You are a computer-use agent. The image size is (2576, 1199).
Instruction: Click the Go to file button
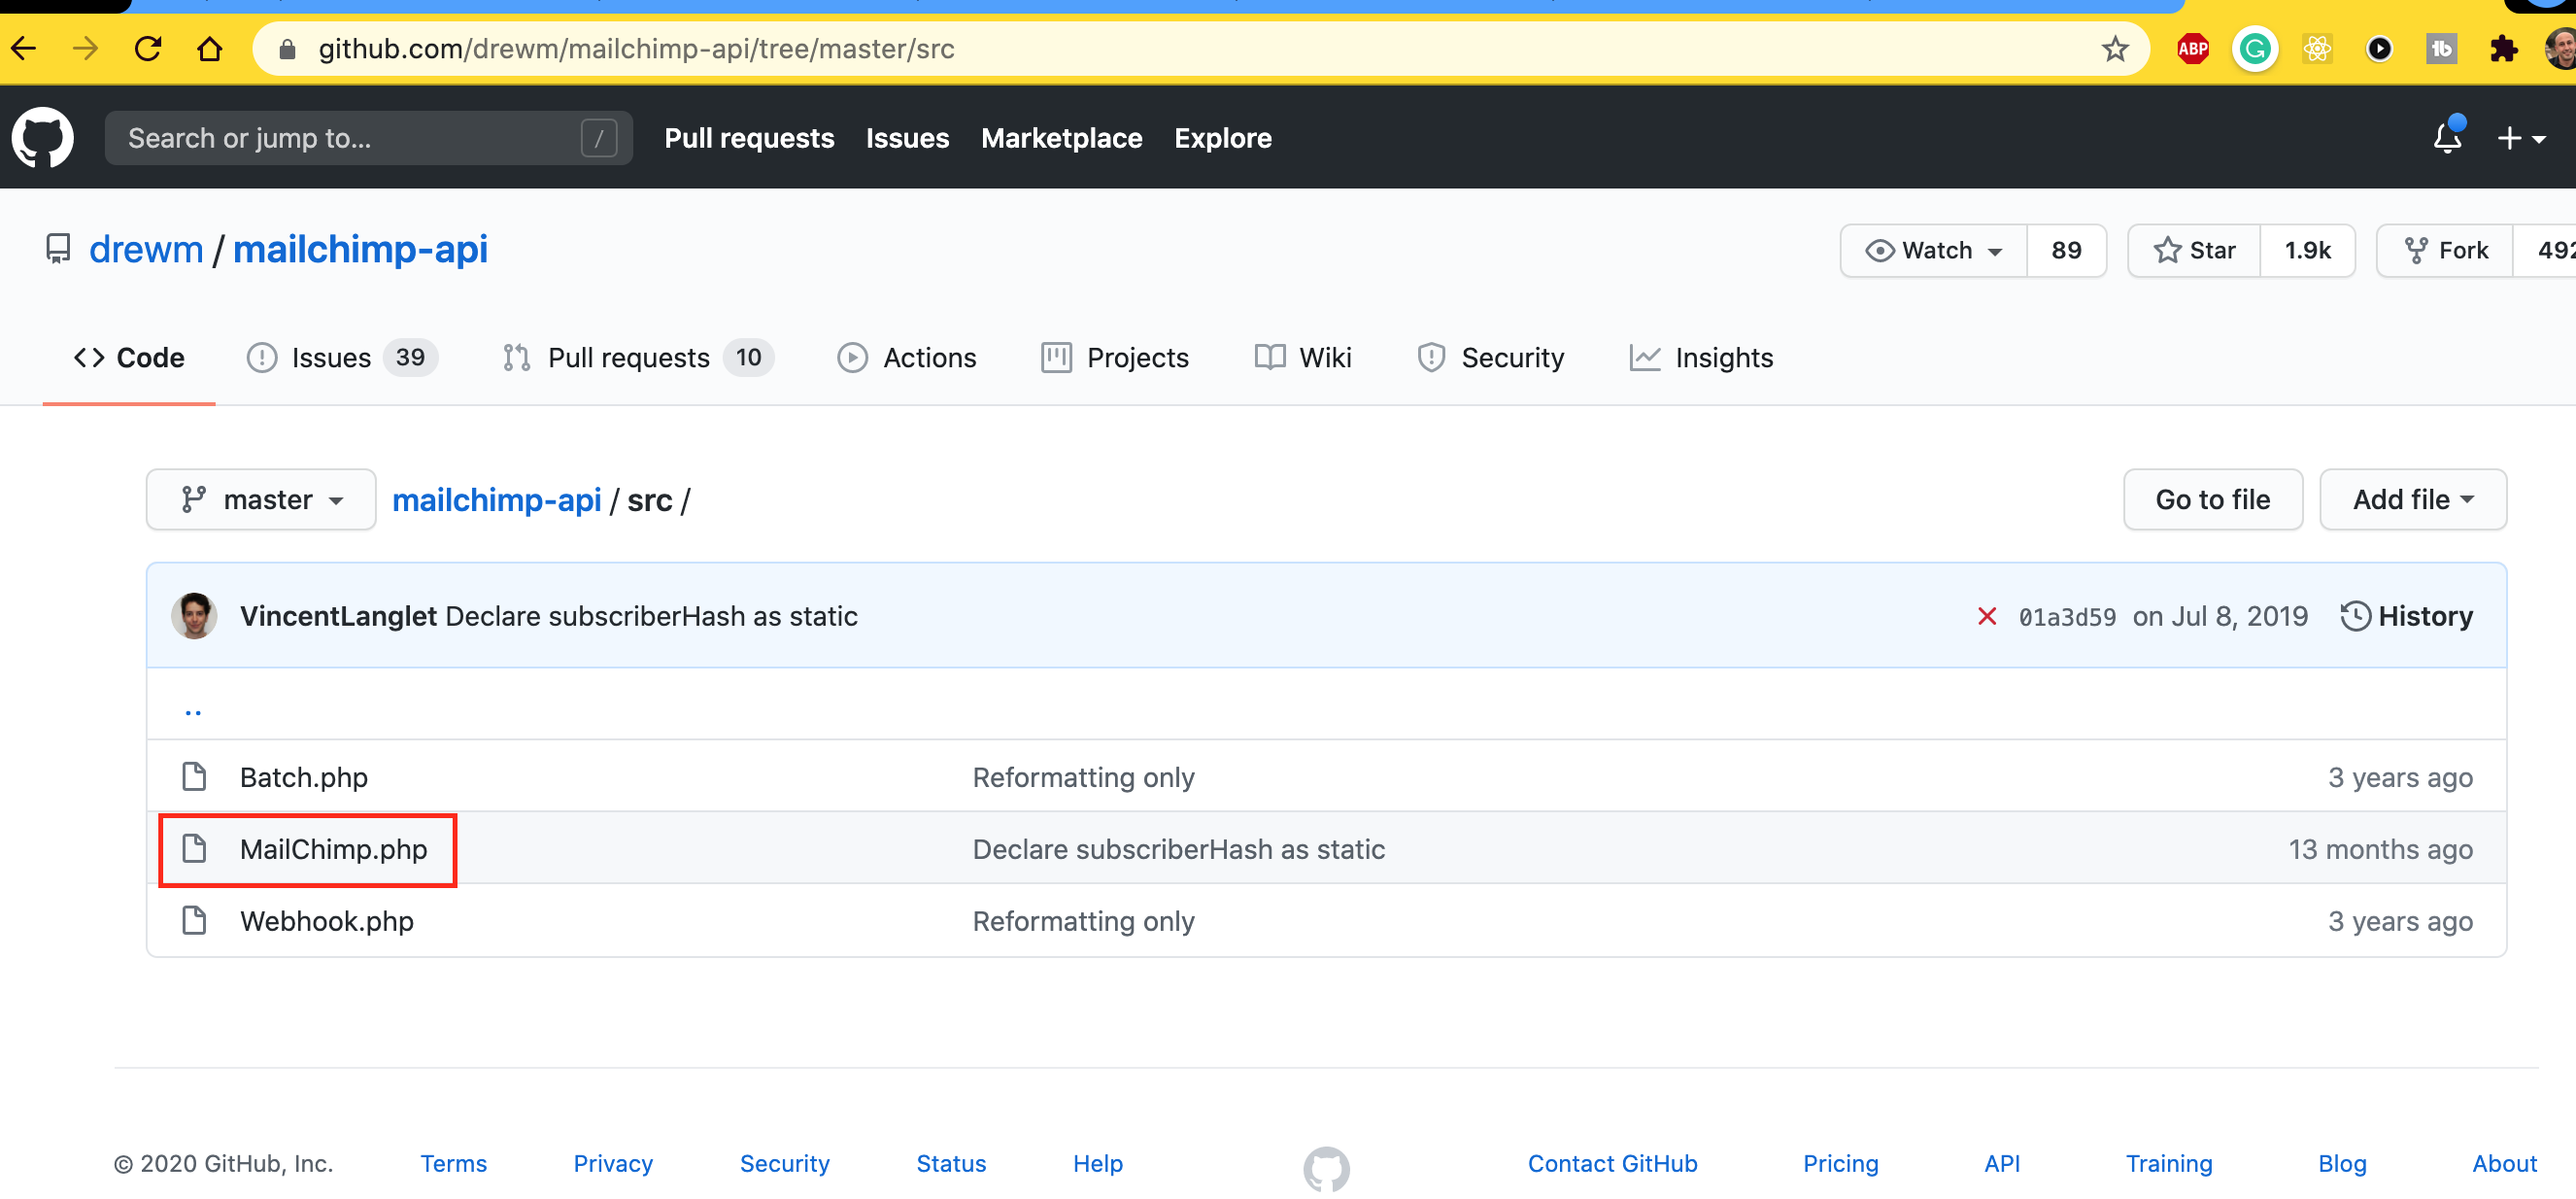point(2212,499)
